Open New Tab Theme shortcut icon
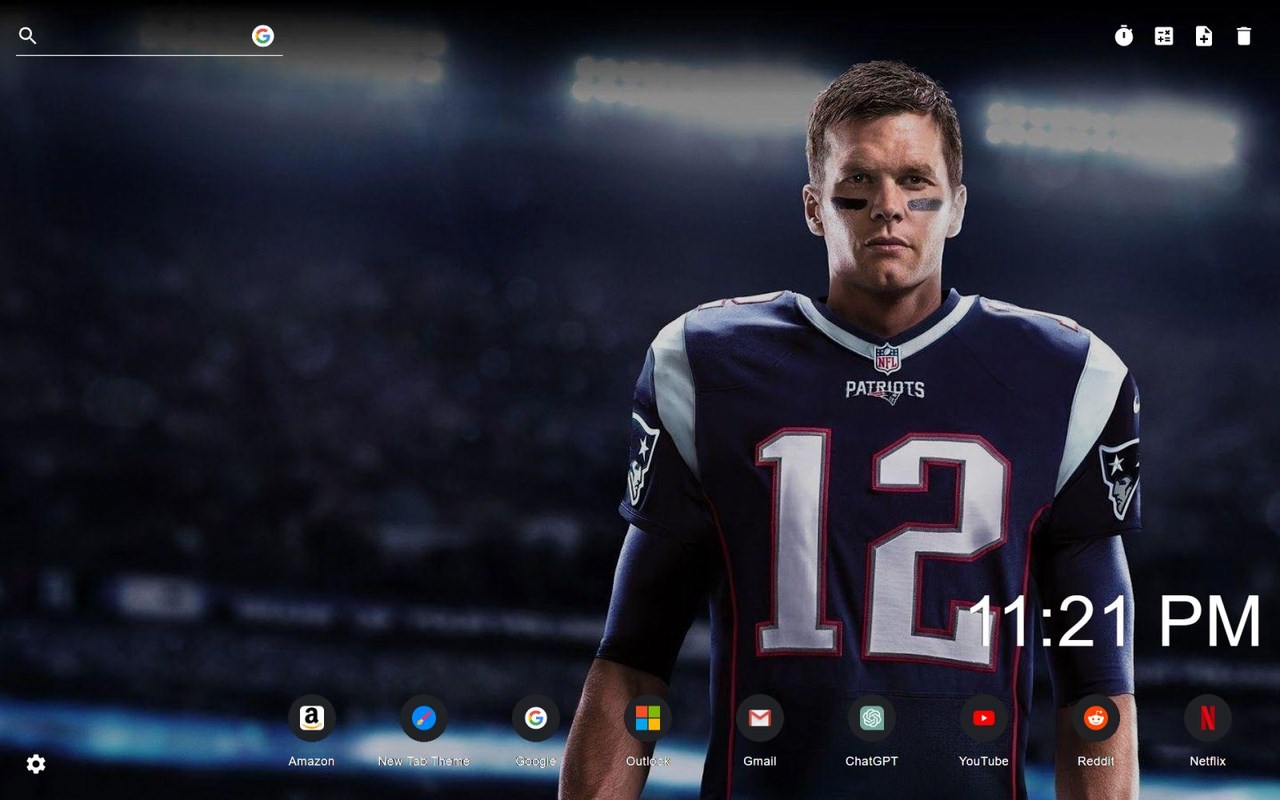 click(x=424, y=718)
